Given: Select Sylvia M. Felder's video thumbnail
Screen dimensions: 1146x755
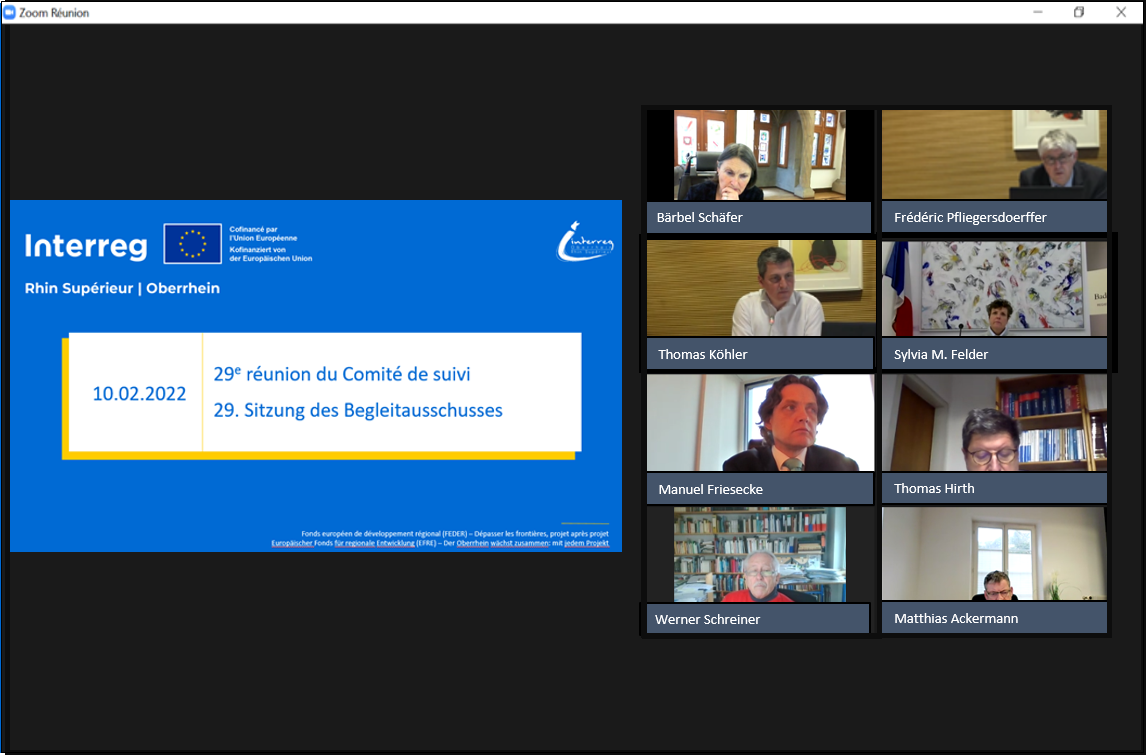Looking at the screenshot, I should [x=994, y=288].
